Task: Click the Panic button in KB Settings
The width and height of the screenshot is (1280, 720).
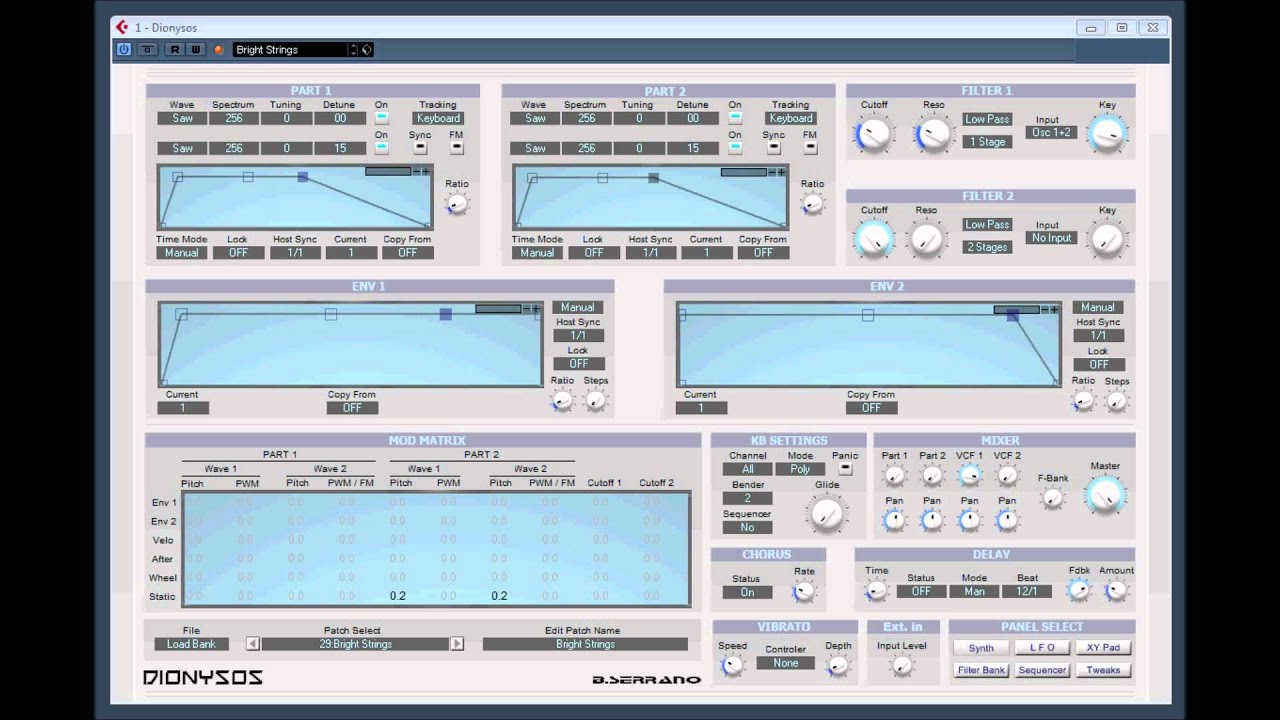Action: point(845,468)
